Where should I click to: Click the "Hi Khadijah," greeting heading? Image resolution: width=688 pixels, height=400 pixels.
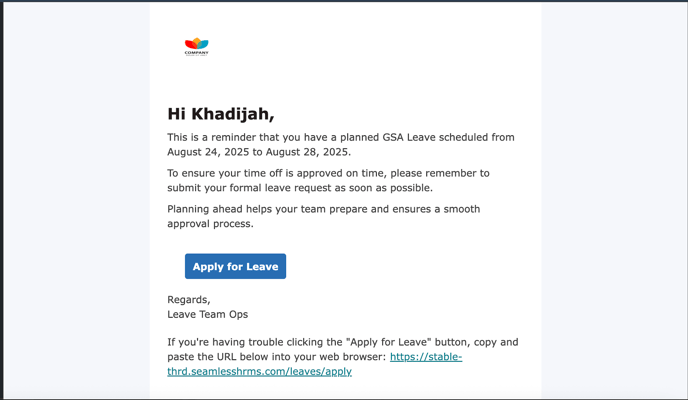tap(221, 114)
